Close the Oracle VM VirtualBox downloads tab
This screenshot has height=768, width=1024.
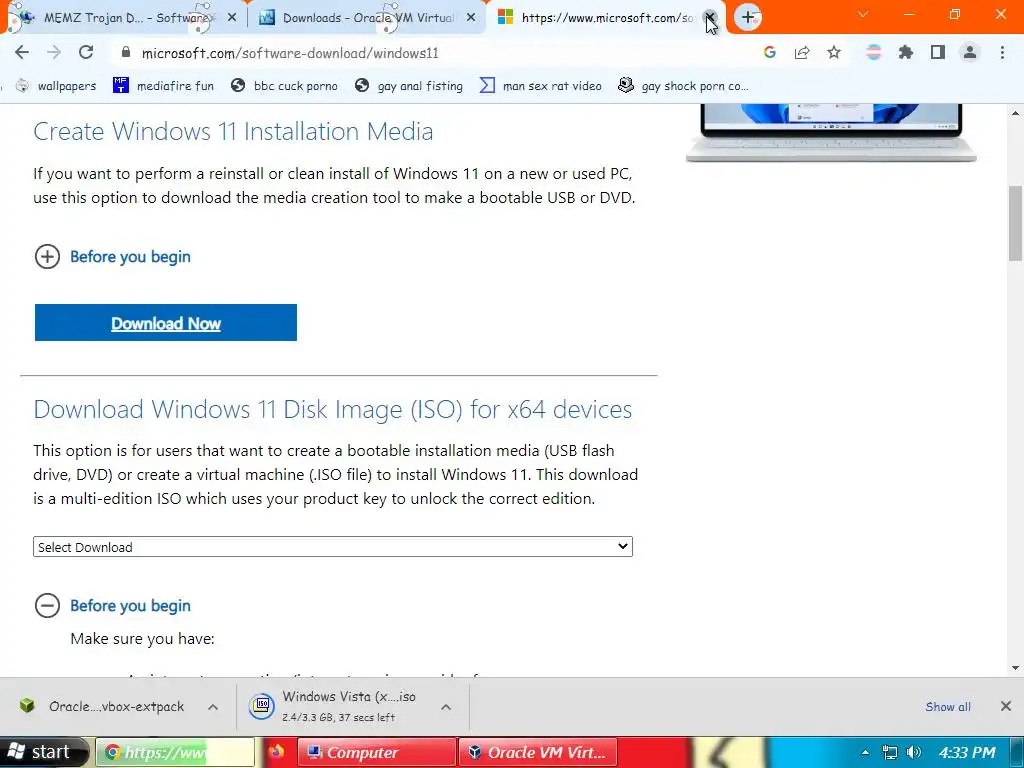(x=471, y=18)
